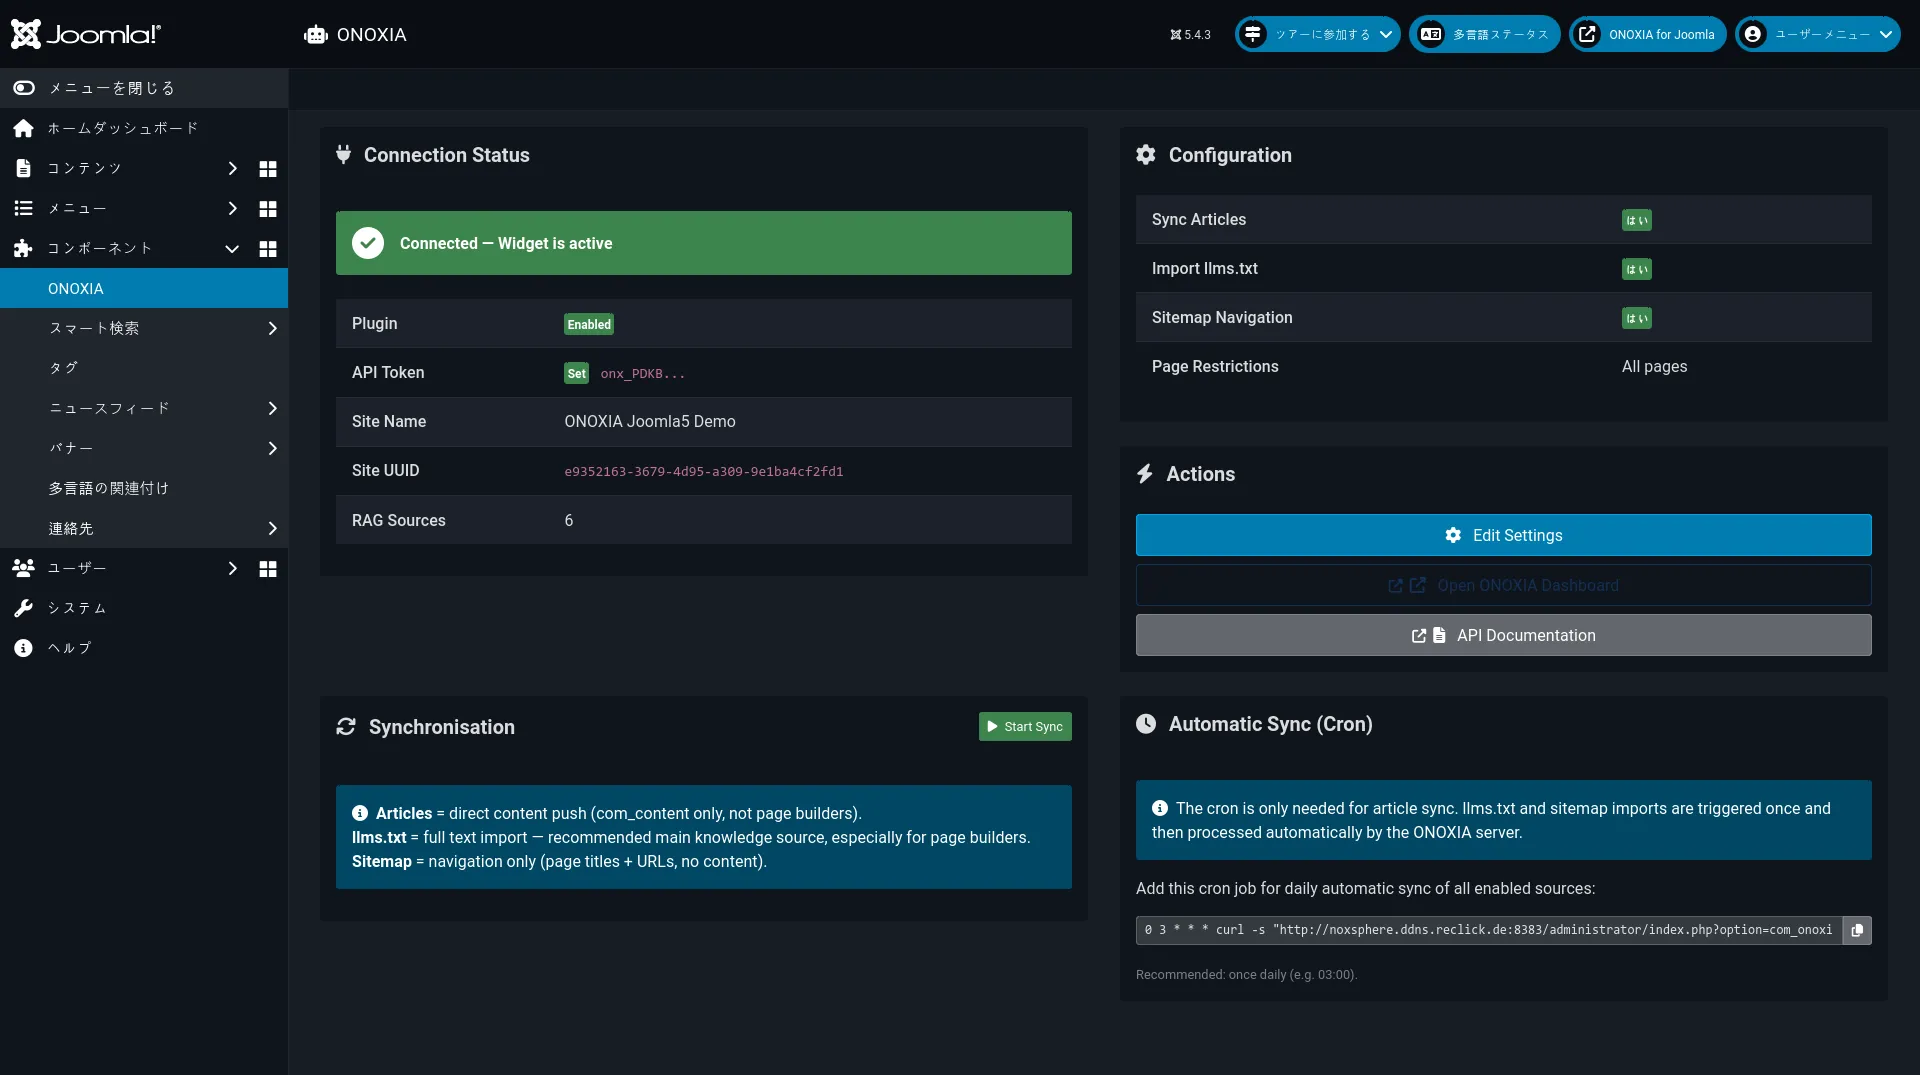
Task: Click the Configuration gear icon
Action: 1146,154
